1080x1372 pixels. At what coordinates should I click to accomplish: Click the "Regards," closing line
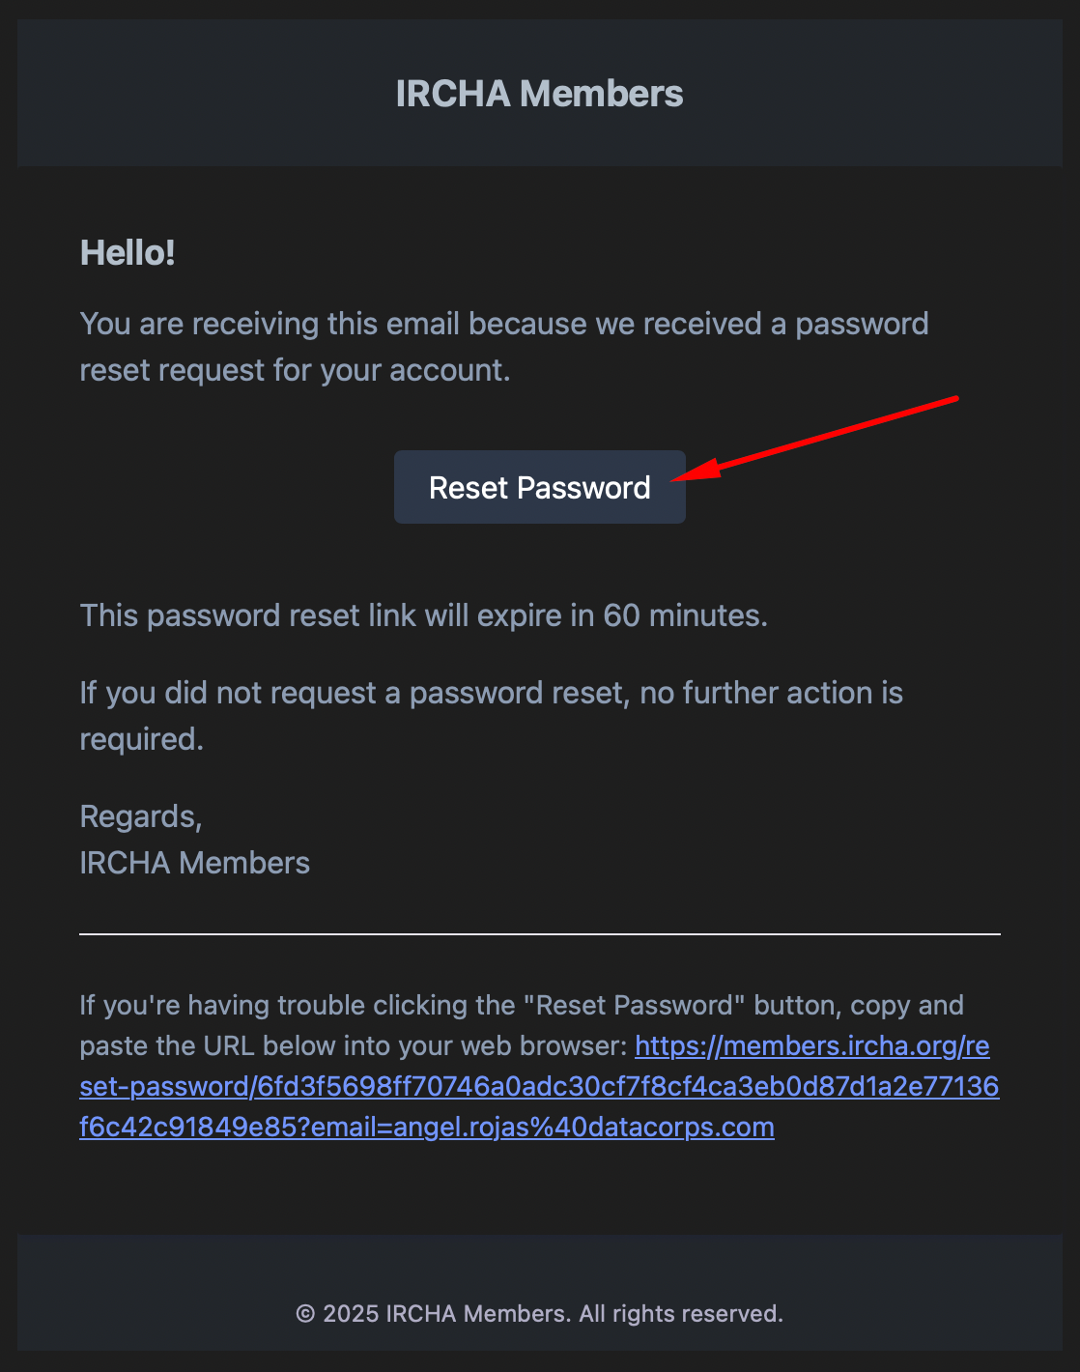[141, 817]
